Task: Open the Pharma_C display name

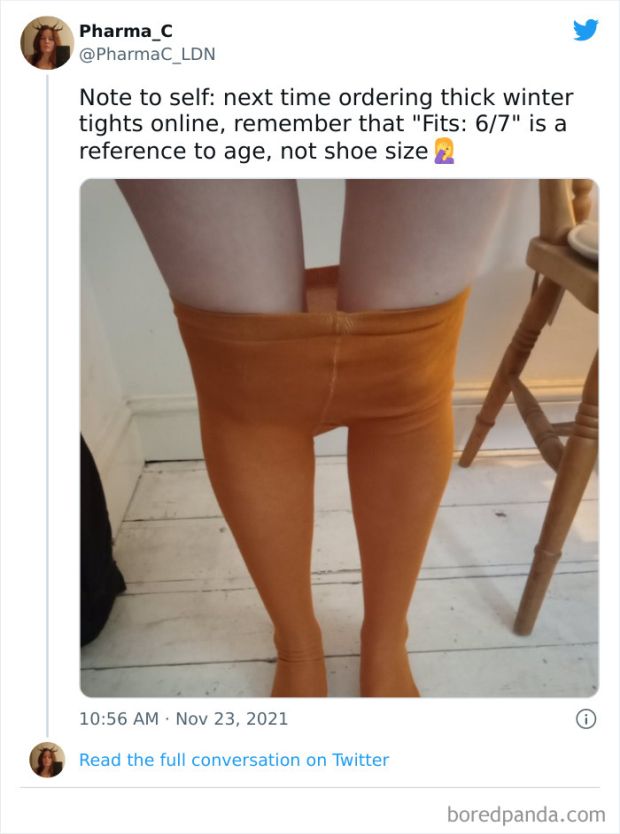Action: point(126,31)
